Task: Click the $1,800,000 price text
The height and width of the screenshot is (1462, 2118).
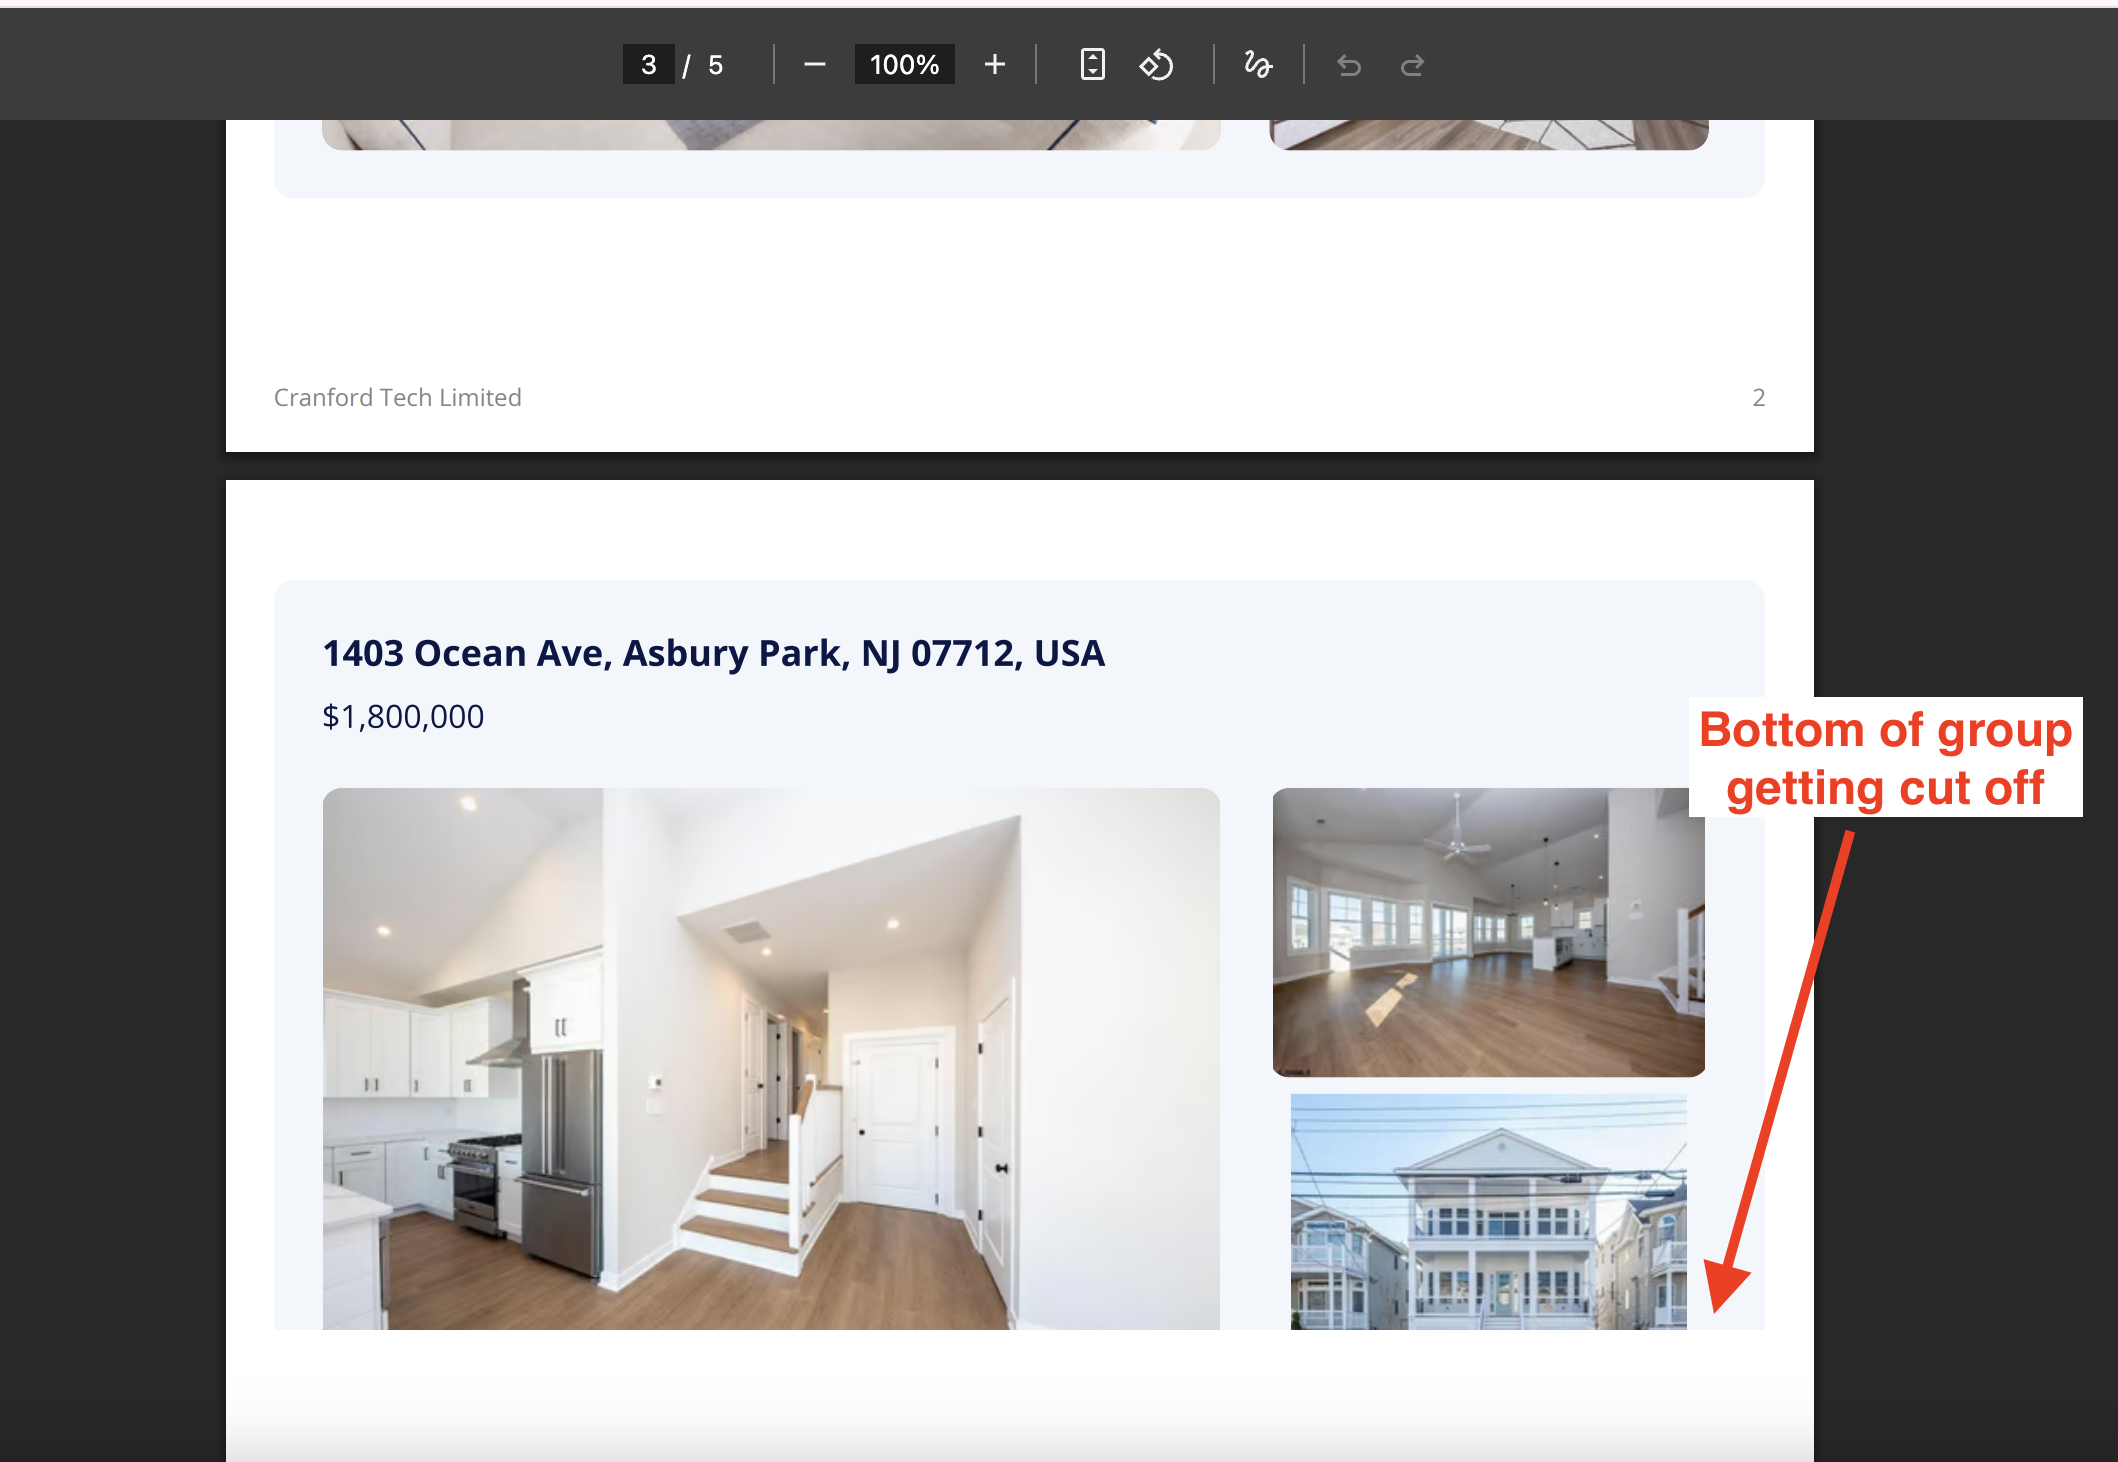Action: (403, 716)
